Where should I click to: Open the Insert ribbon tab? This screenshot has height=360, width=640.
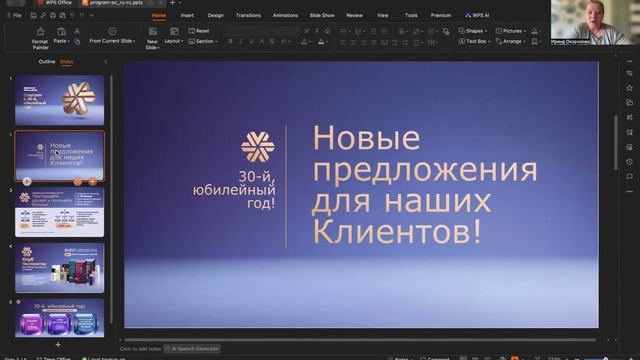tap(187, 16)
